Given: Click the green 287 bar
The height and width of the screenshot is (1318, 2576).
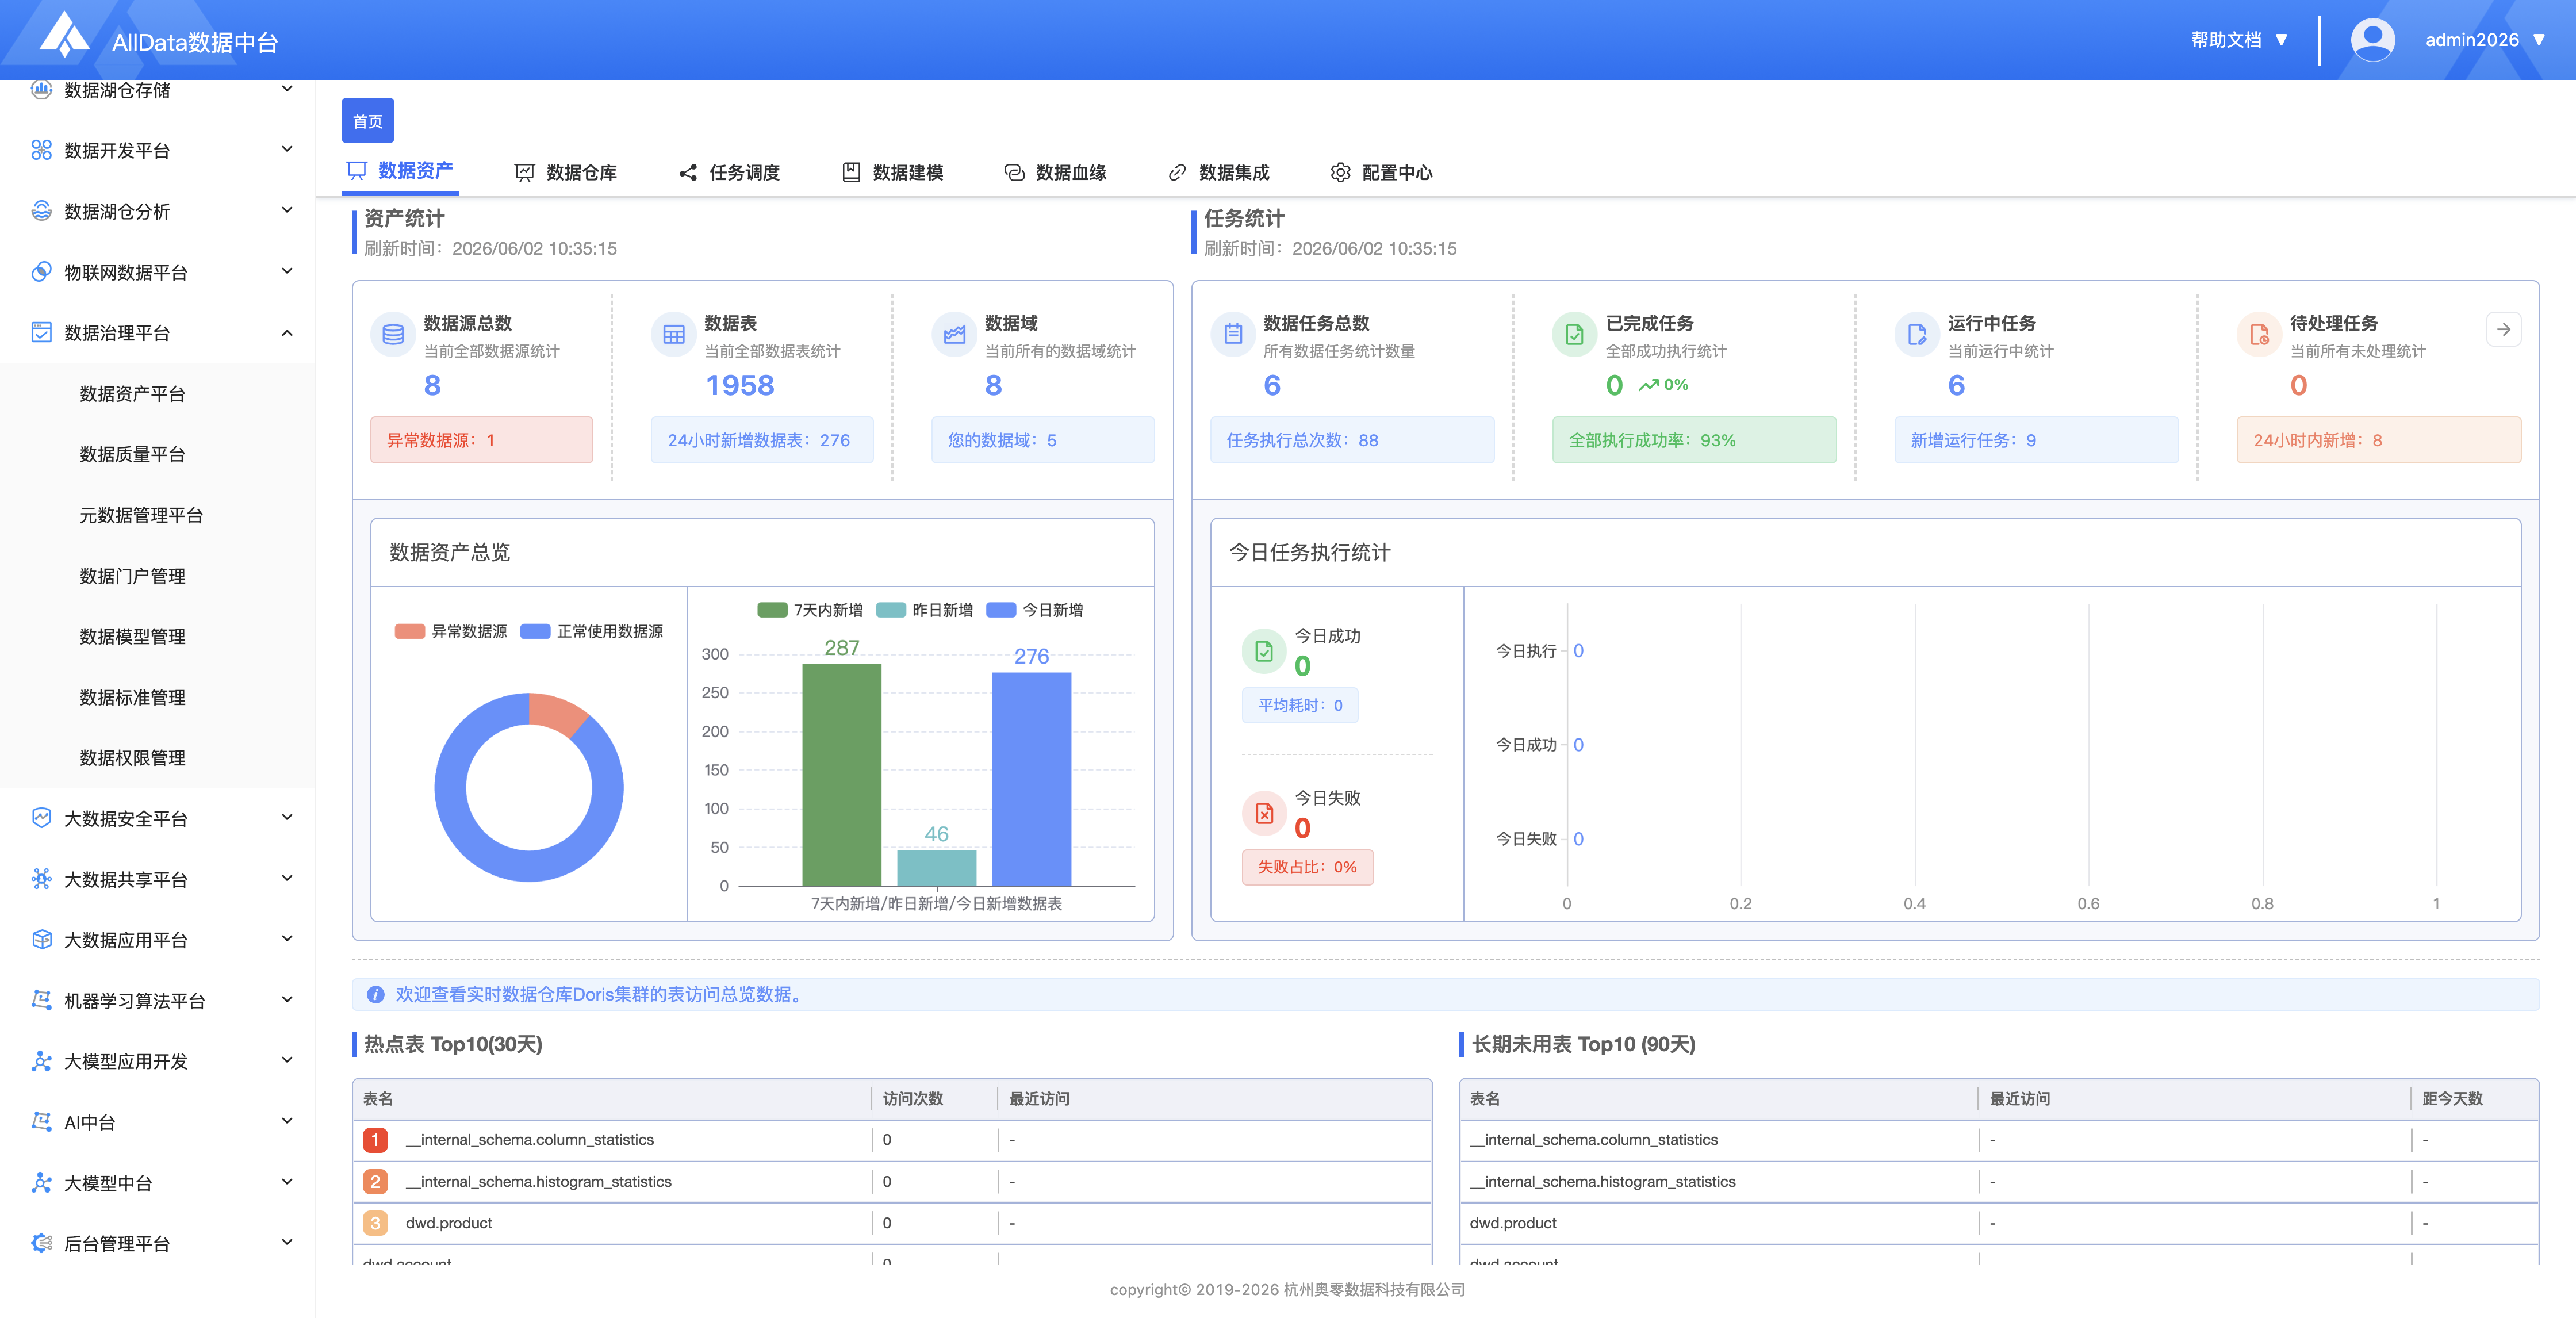Looking at the screenshot, I should (841, 775).
